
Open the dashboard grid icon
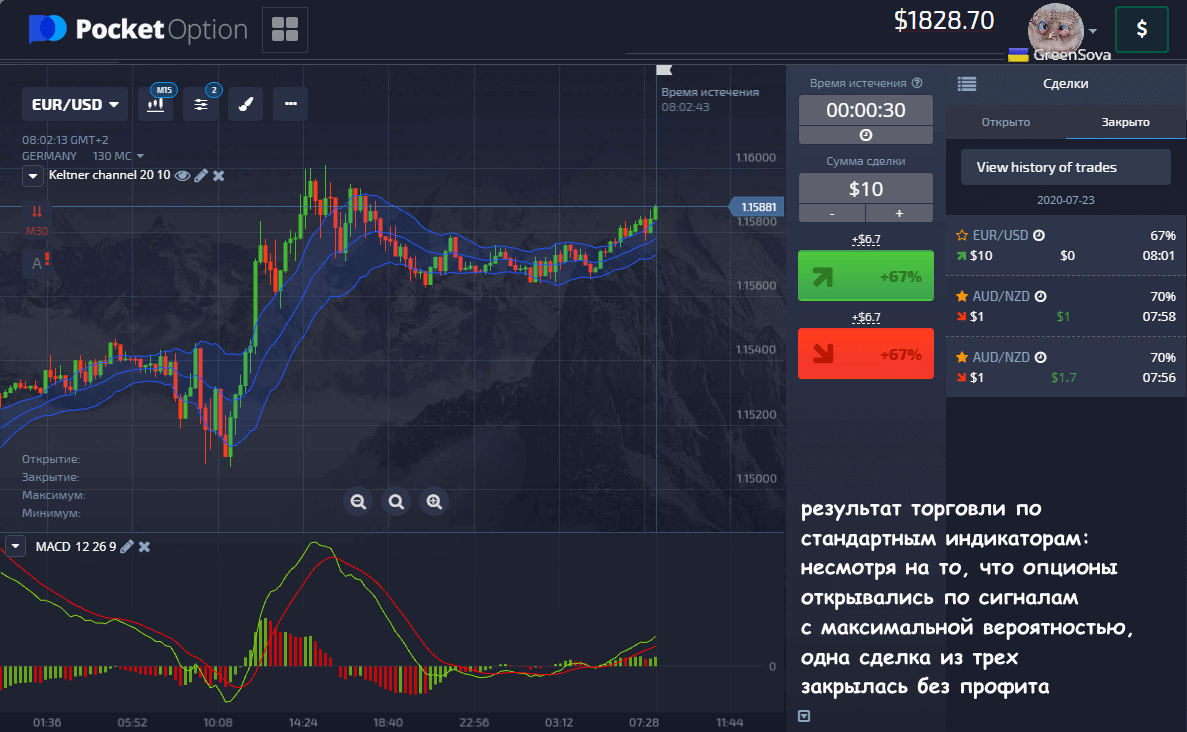click(285, 30)
